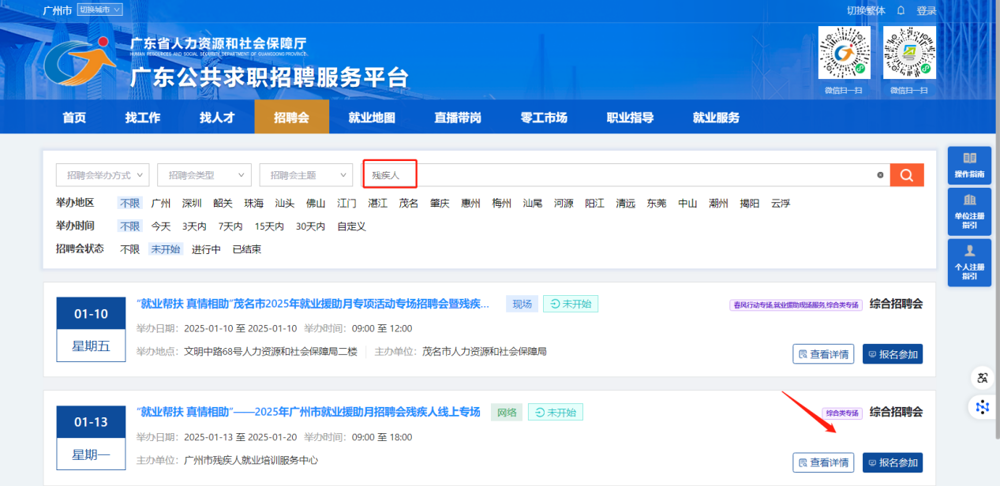Go to the 就业地图 navigation tab
This screenshot has width=1000, height=486.
point(371,118)
